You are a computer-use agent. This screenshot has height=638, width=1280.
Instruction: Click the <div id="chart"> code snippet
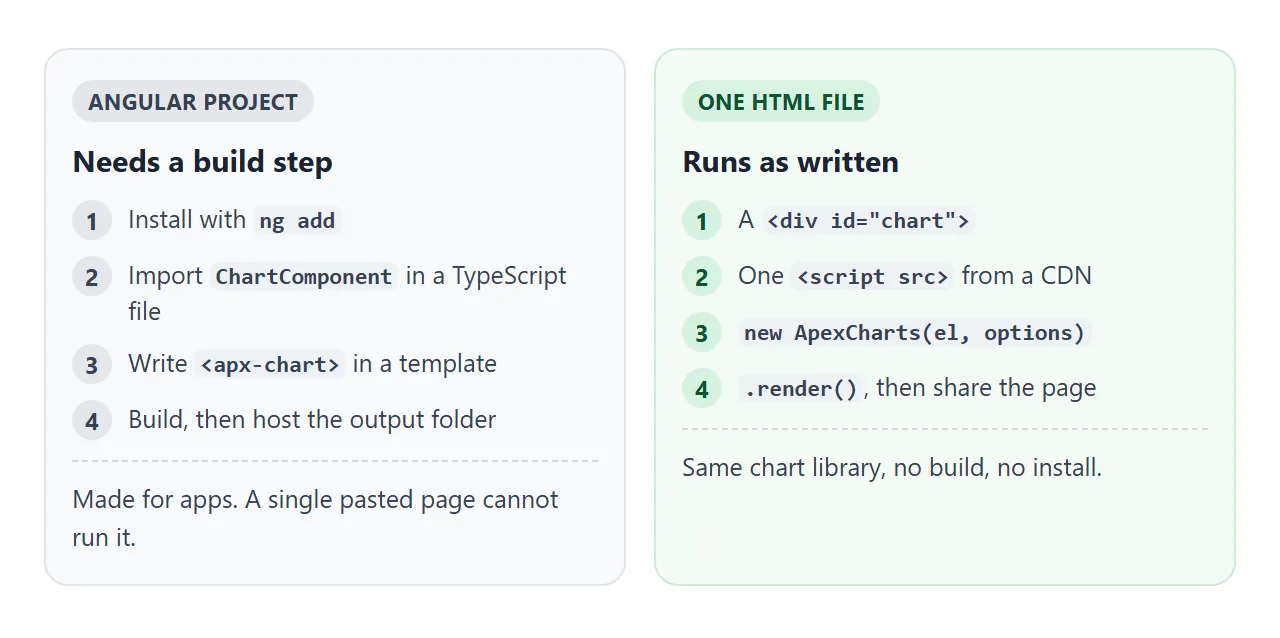[x=868, y=221]
